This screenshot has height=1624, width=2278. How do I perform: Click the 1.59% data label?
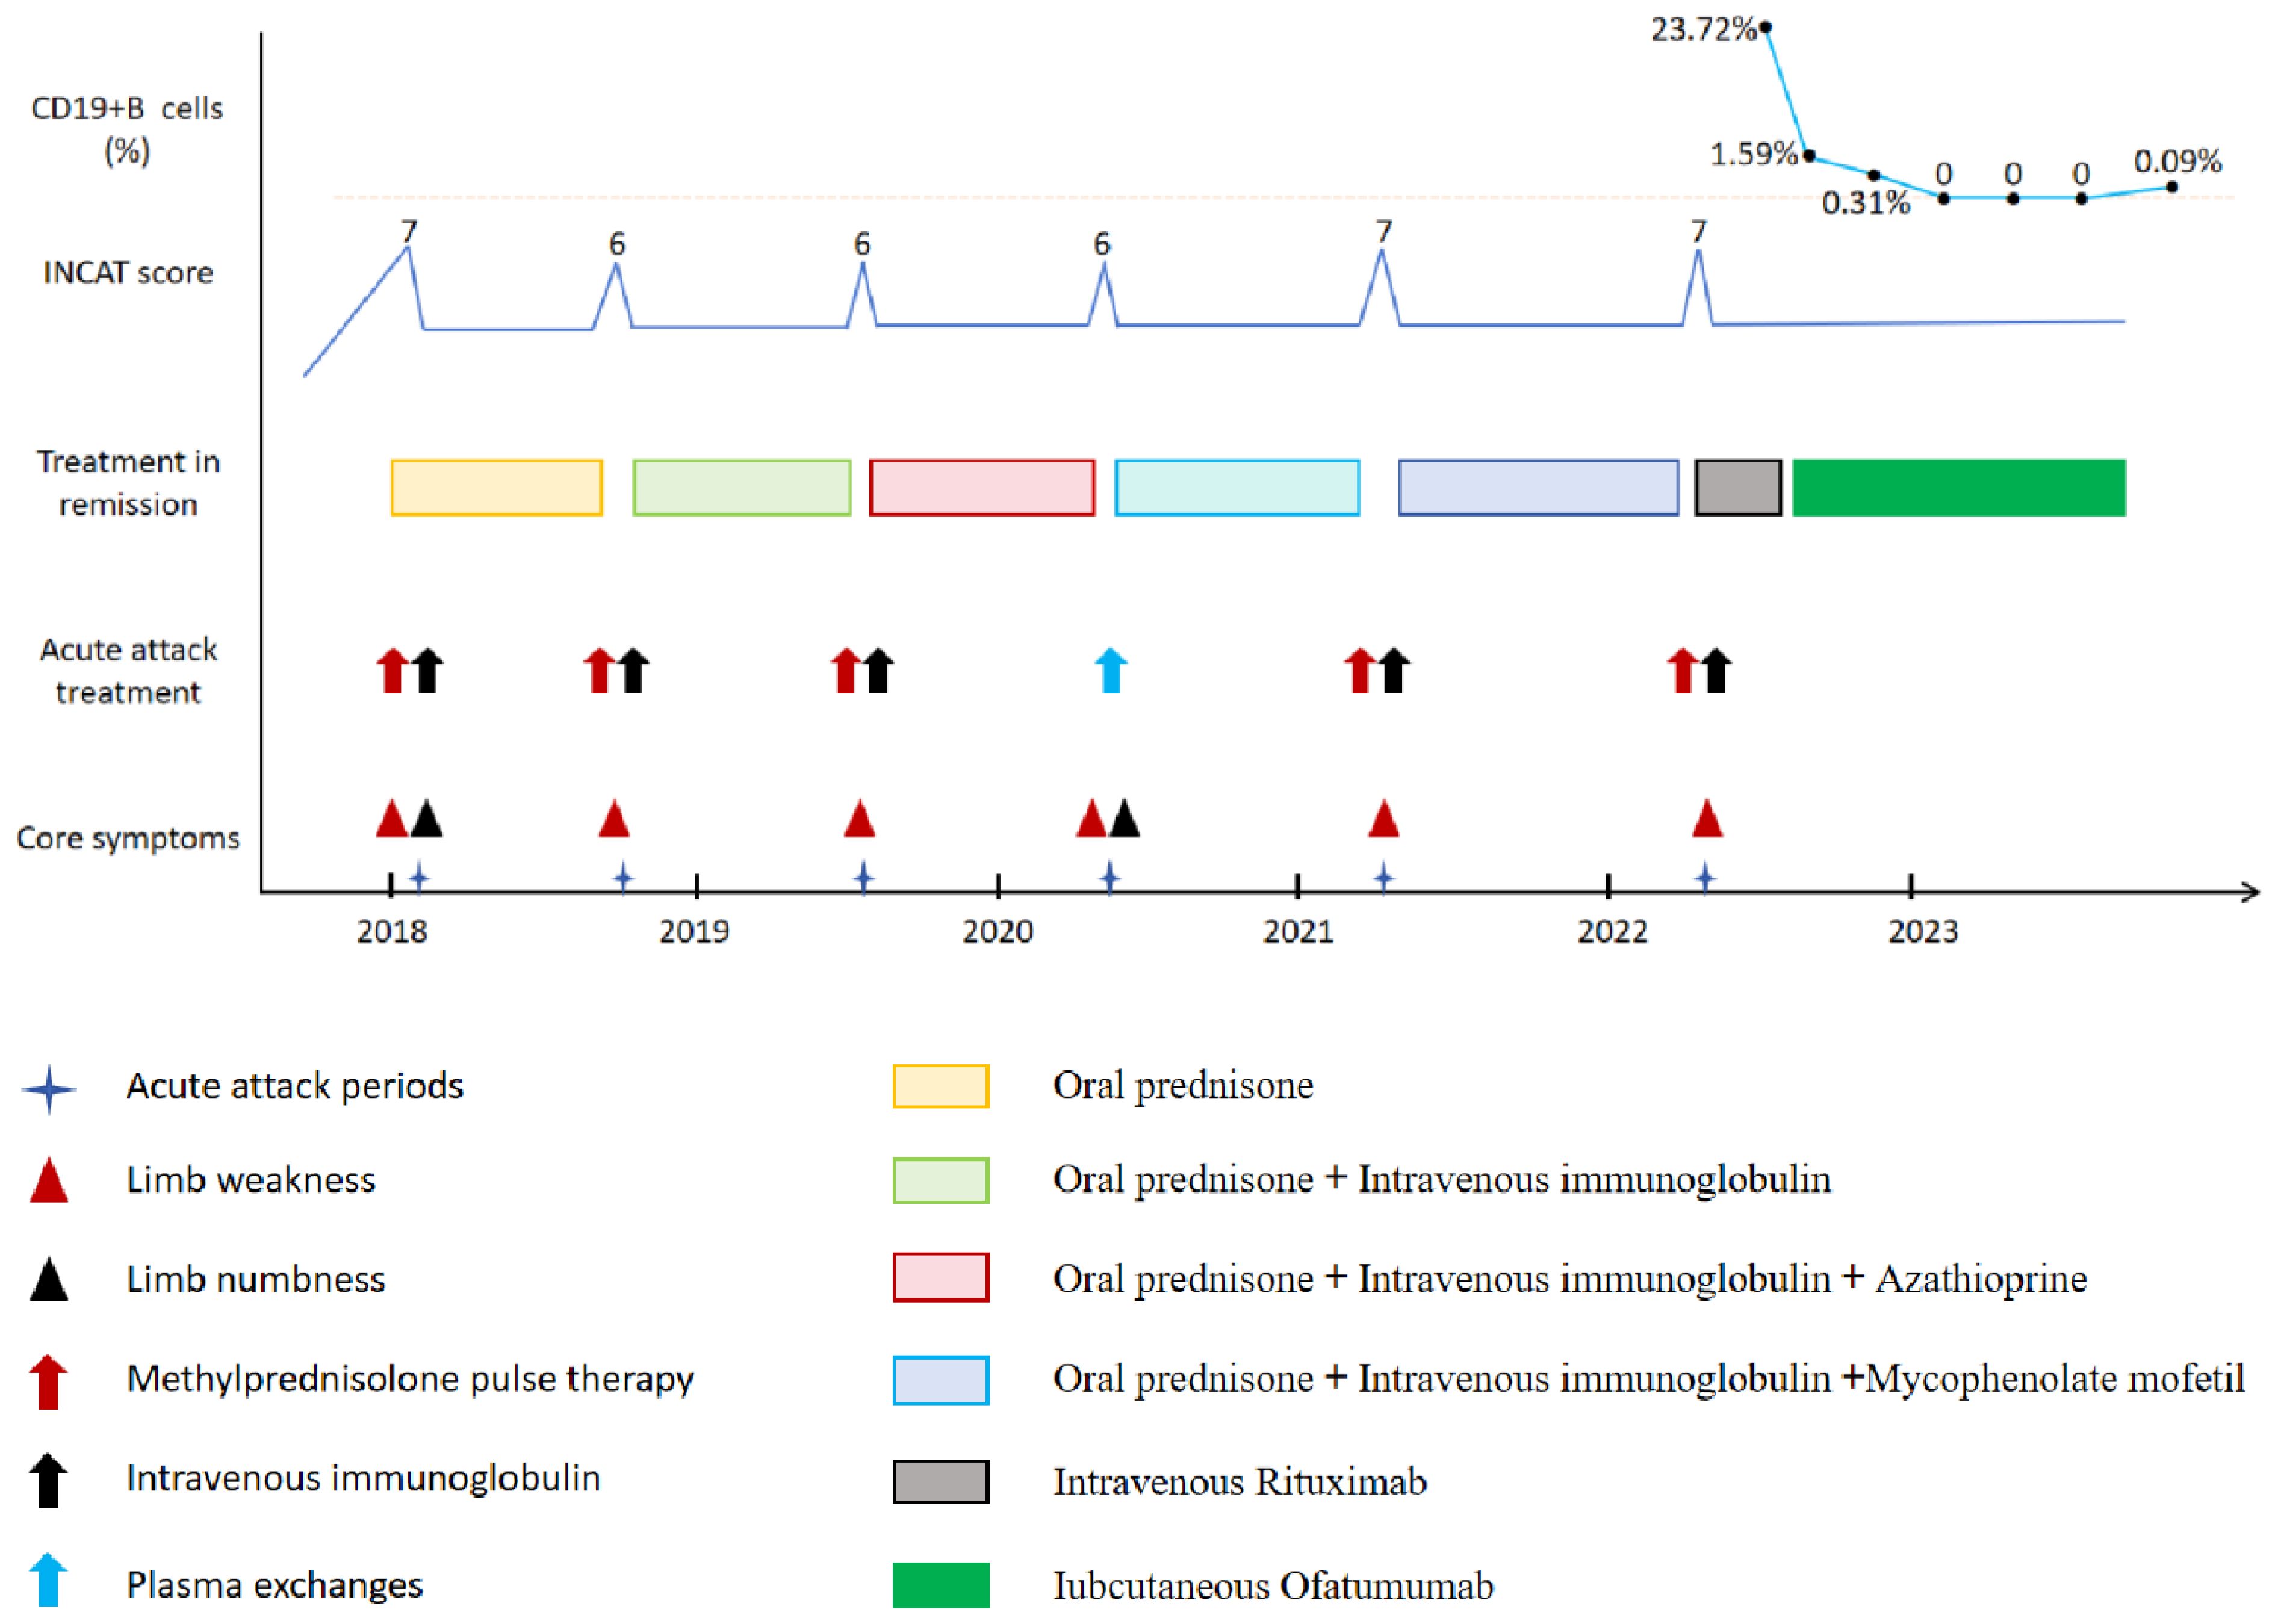click(1754, 154)
